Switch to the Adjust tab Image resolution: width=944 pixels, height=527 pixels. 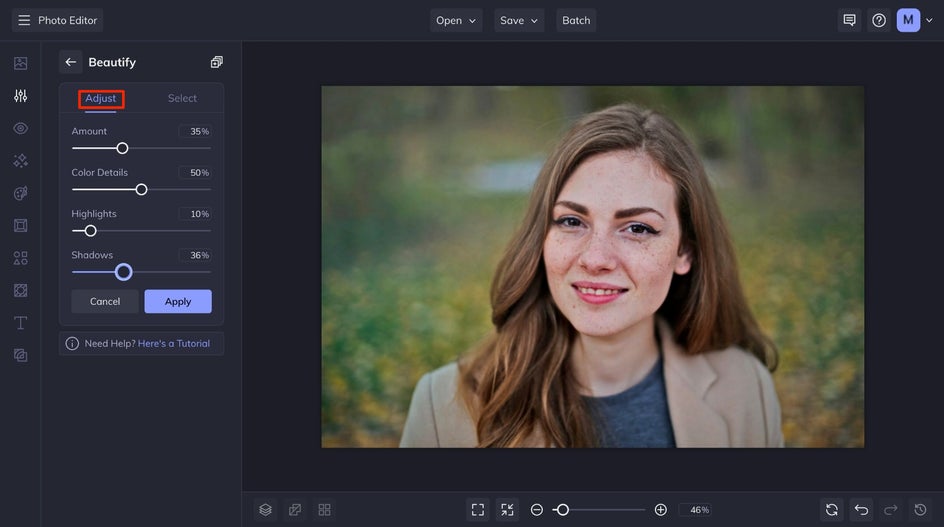tap(101, 98)
